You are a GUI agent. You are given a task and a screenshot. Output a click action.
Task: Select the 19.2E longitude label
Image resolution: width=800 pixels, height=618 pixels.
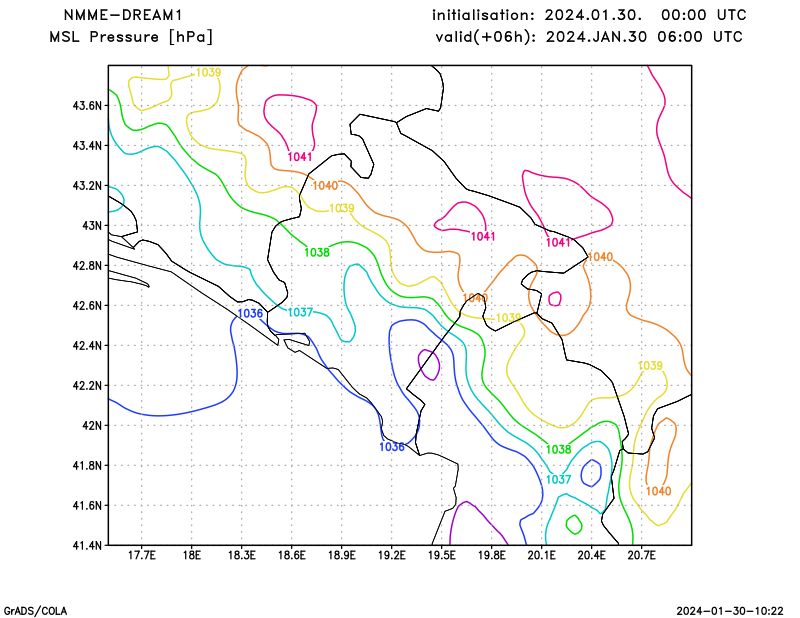[391, 556]
